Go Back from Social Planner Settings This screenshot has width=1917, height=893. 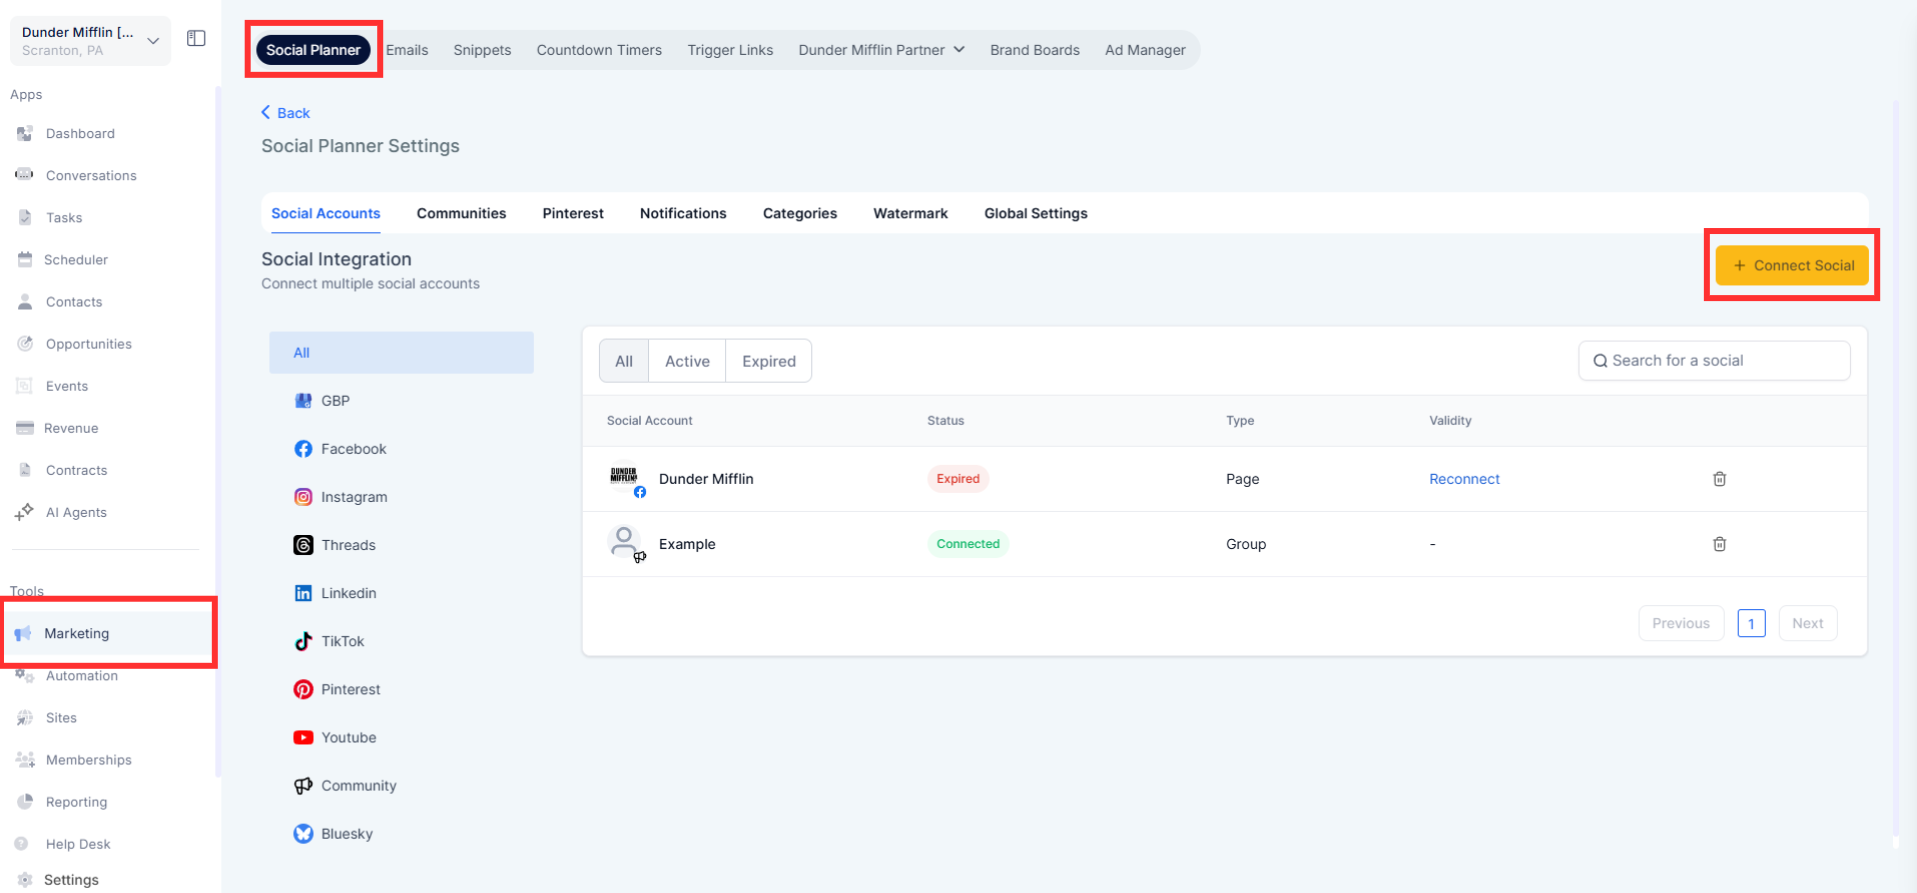[285, 113]
